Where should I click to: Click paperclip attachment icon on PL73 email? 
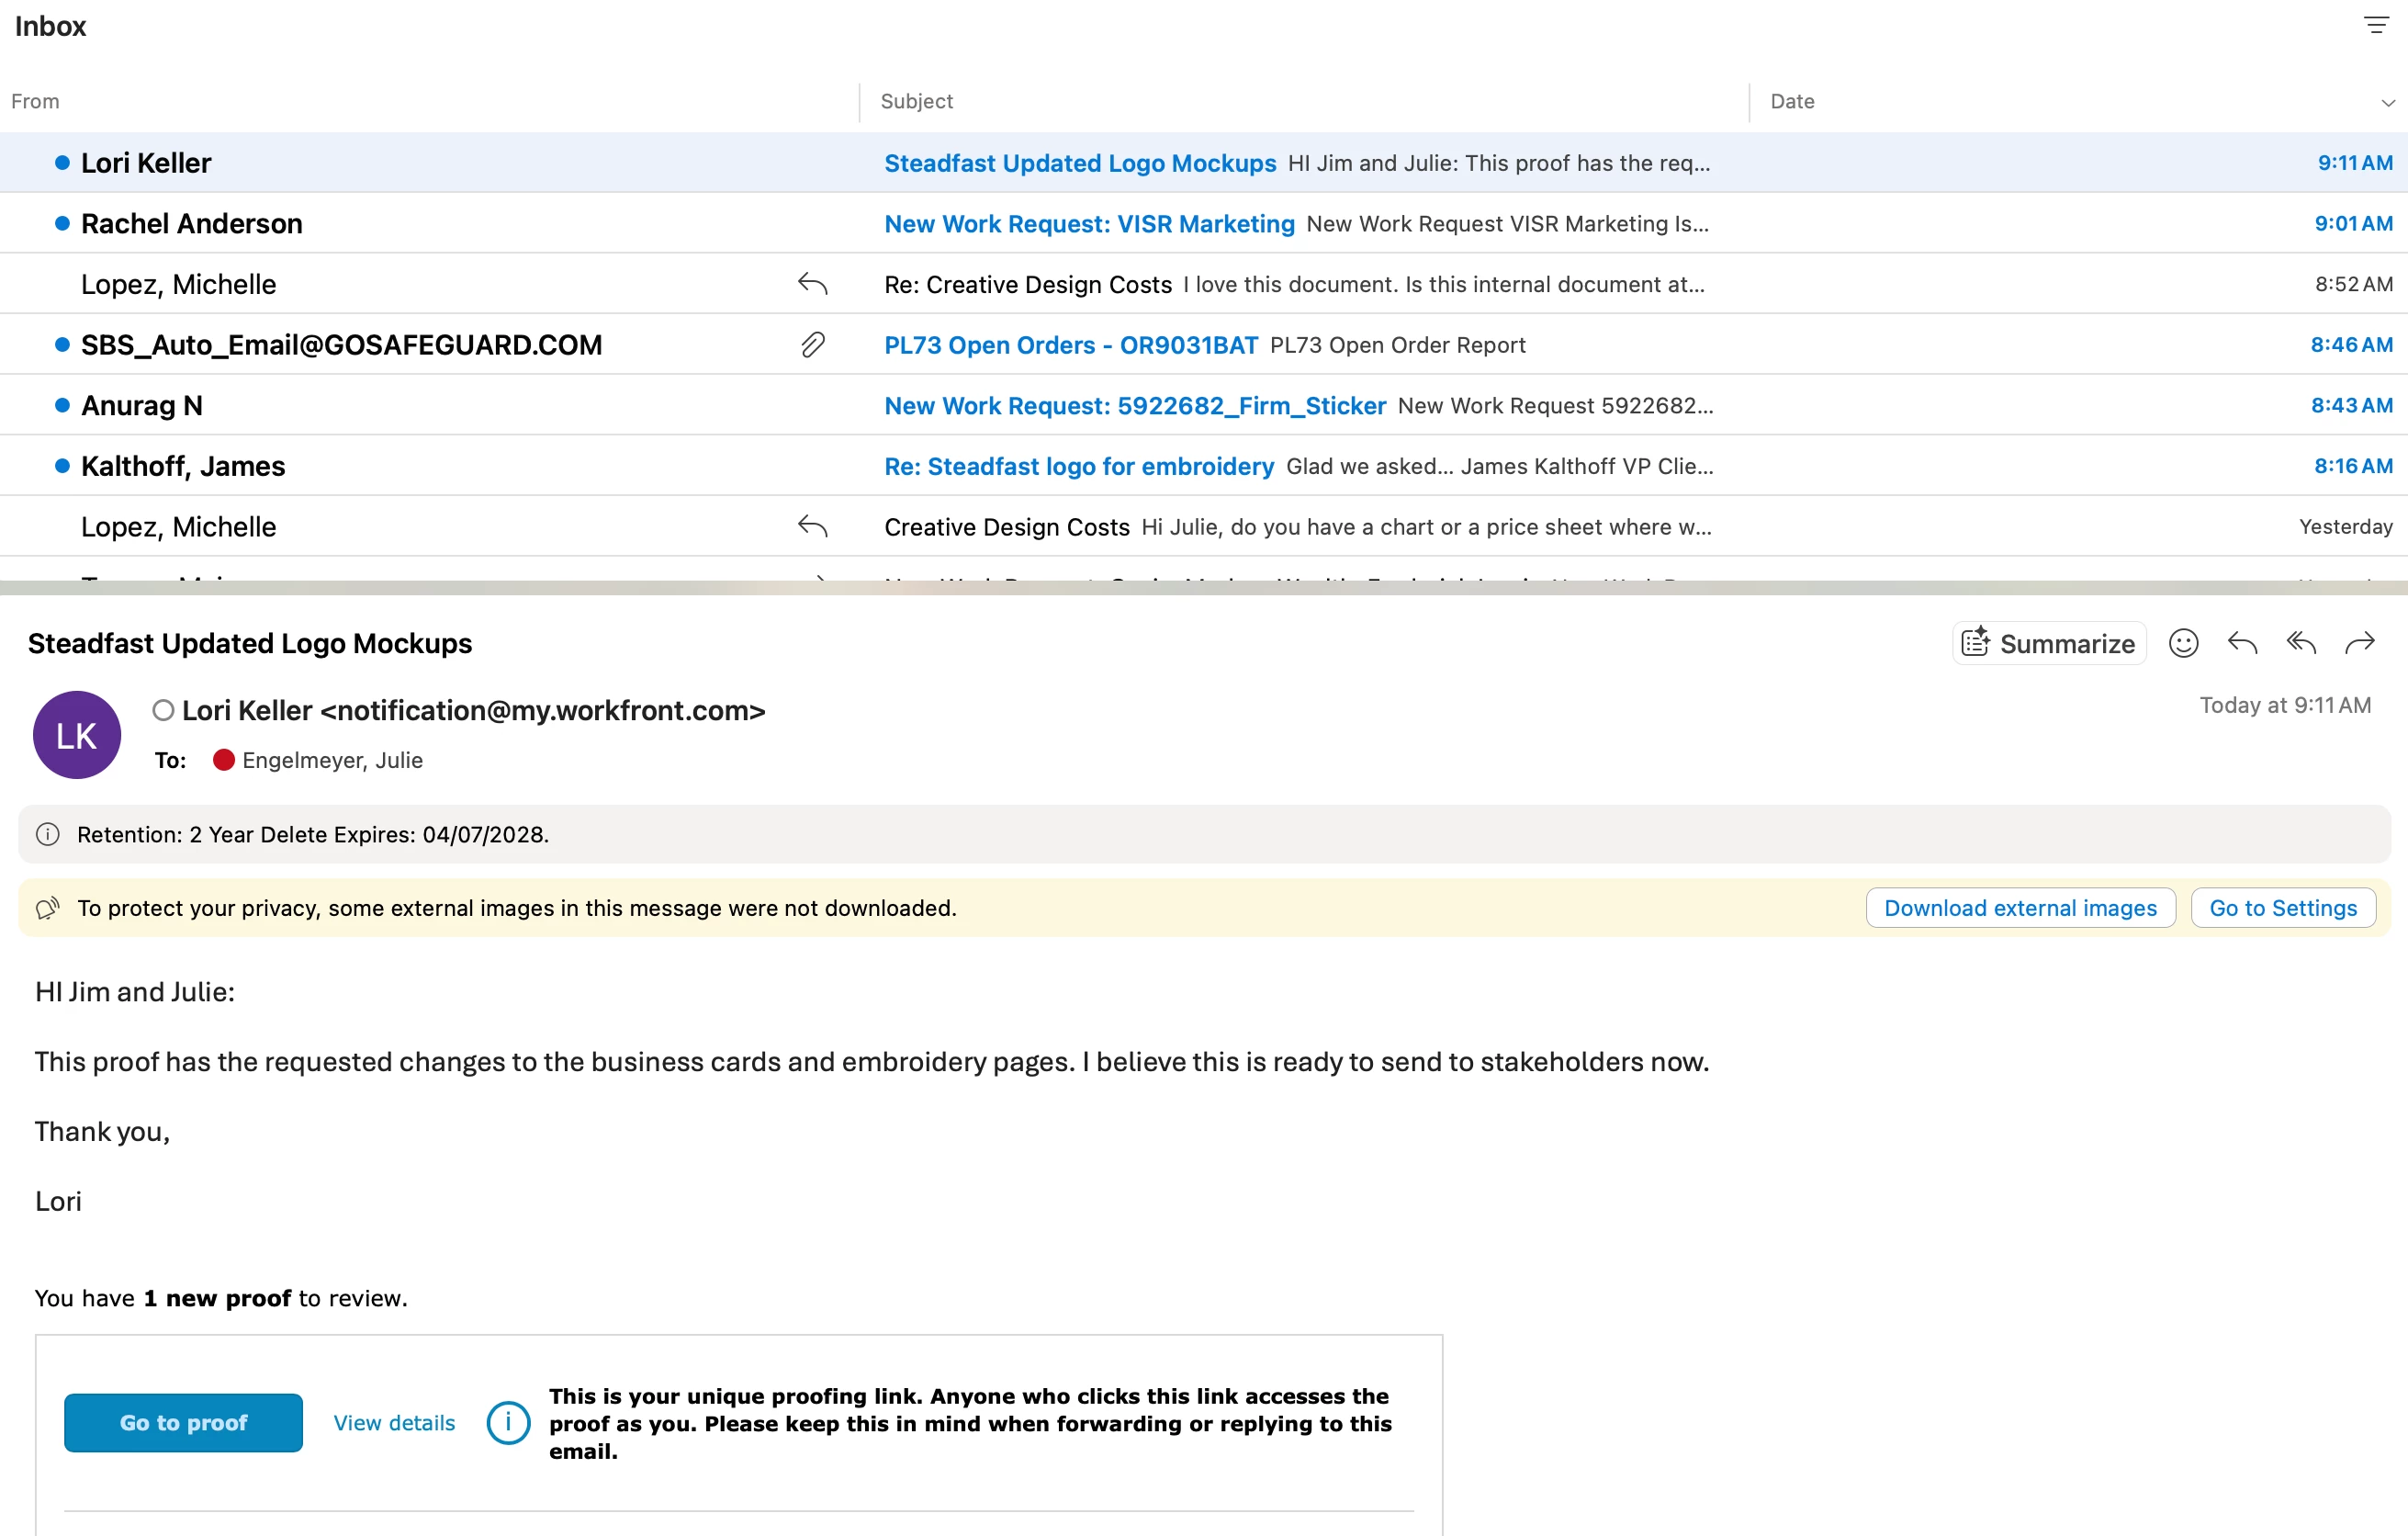[813, 345]
